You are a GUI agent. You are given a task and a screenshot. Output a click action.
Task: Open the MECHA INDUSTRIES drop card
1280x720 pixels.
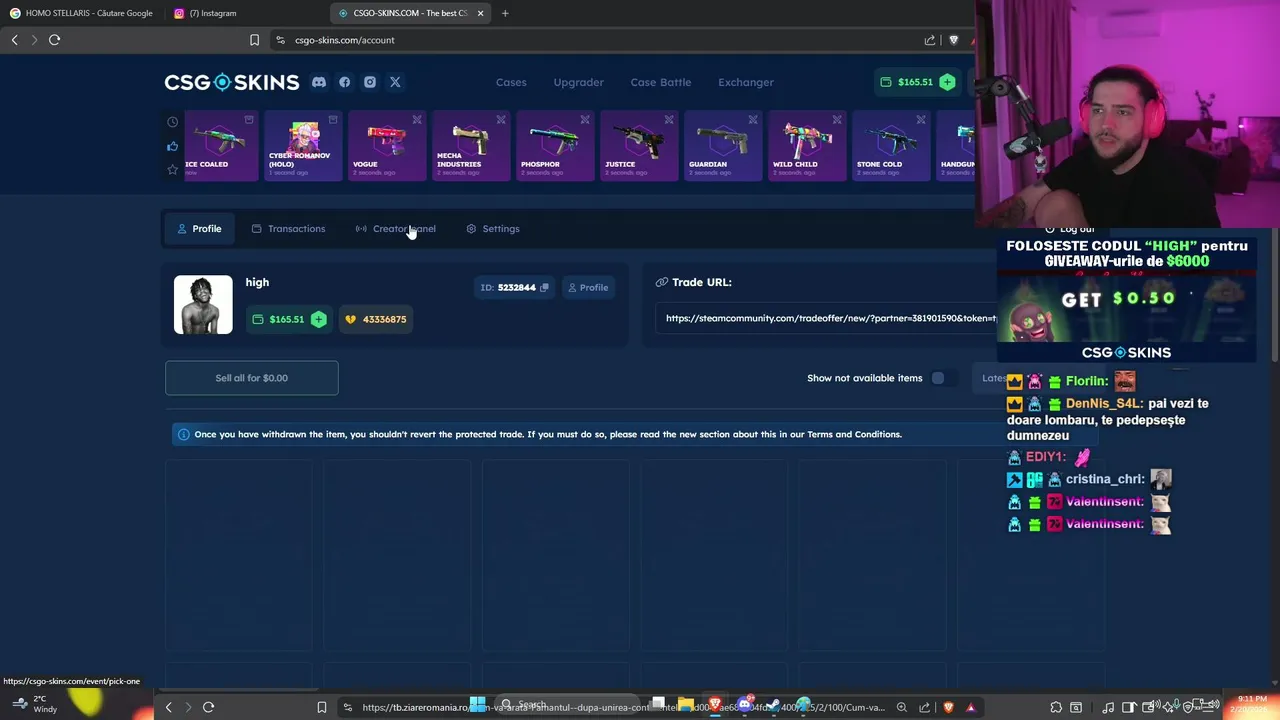[471, 146]
